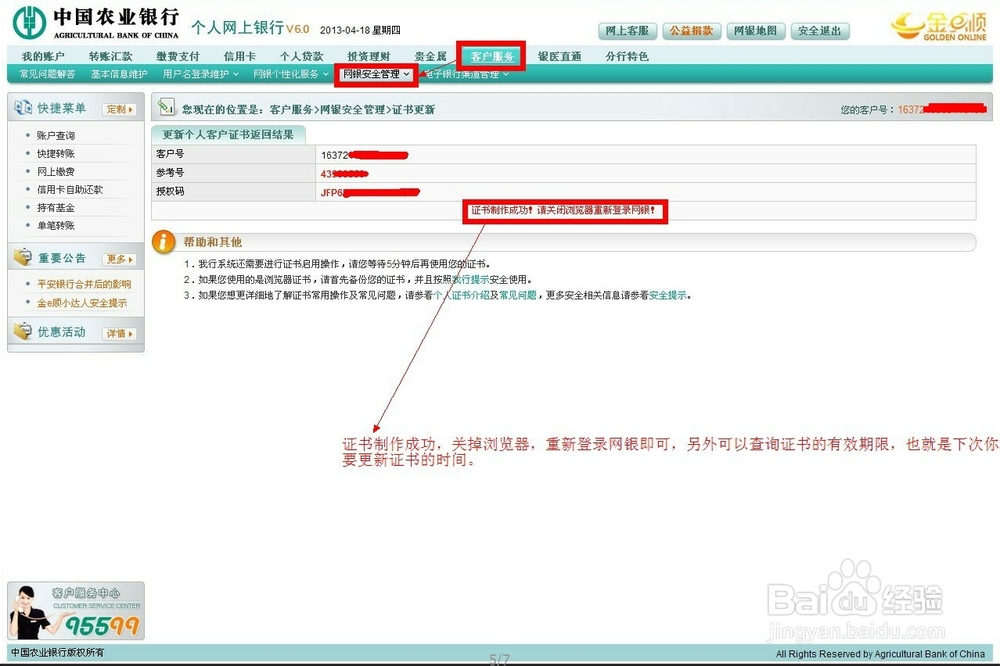Image resolution: width=1000 pixels, height=666 pixels.
Task: Open the 信用卡 menu
Action: pyautogui.click(x=237, y=55)
